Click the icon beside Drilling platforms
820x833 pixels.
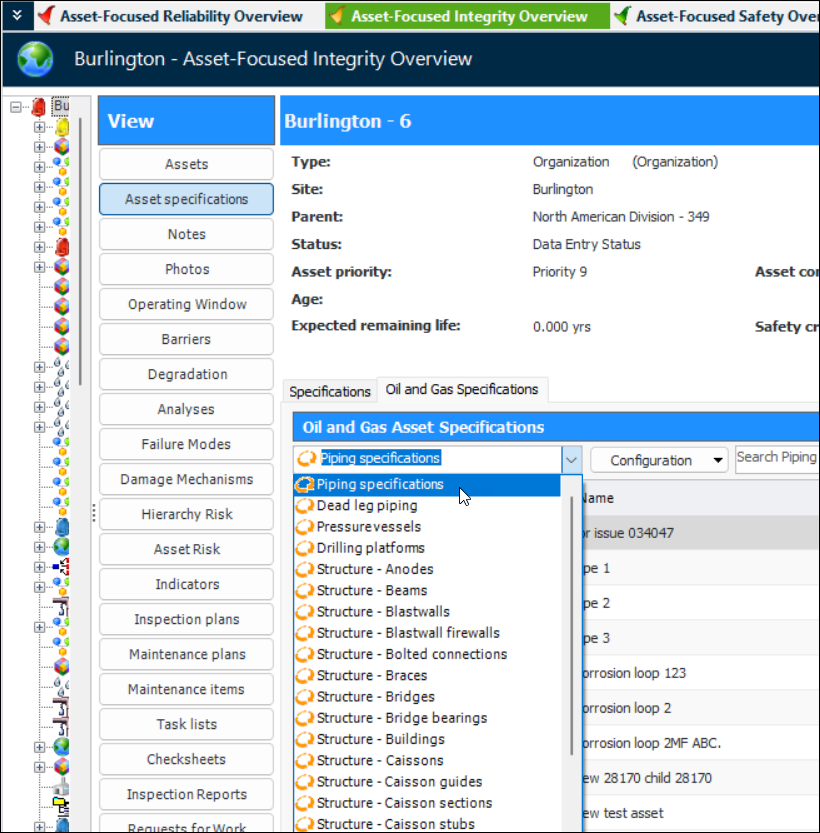pyautogui.click(x=305, y=548)
